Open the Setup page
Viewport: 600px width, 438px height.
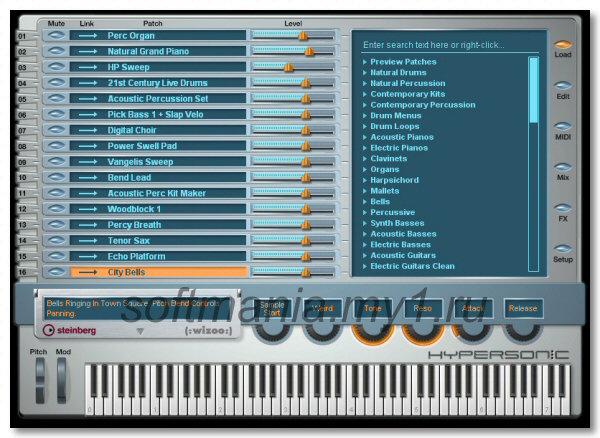[x=563, y=249]
